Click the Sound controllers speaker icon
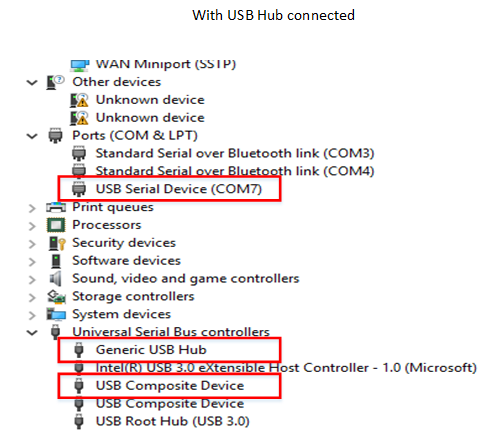Viewport: 502px width, 444px height. [56, 279]
